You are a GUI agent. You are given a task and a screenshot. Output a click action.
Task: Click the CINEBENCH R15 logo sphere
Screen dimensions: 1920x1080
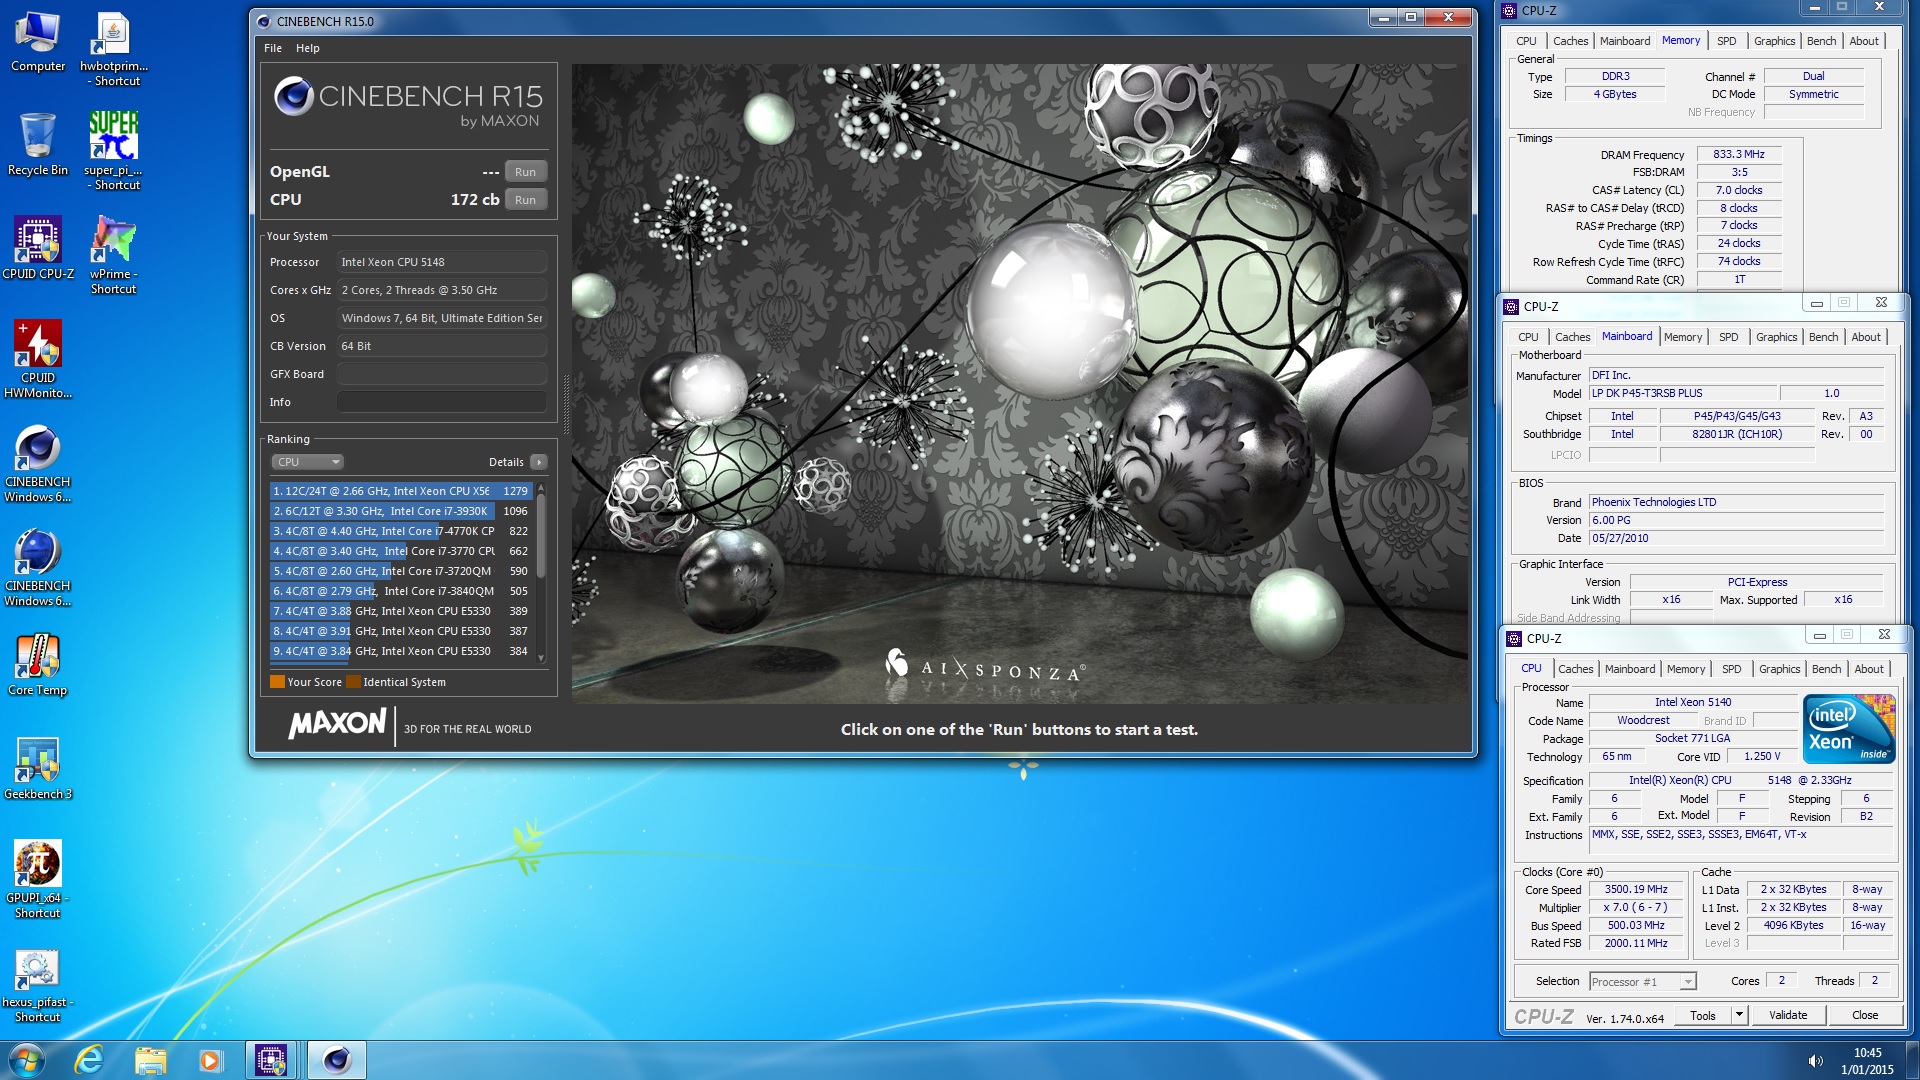tap(294, 96)
